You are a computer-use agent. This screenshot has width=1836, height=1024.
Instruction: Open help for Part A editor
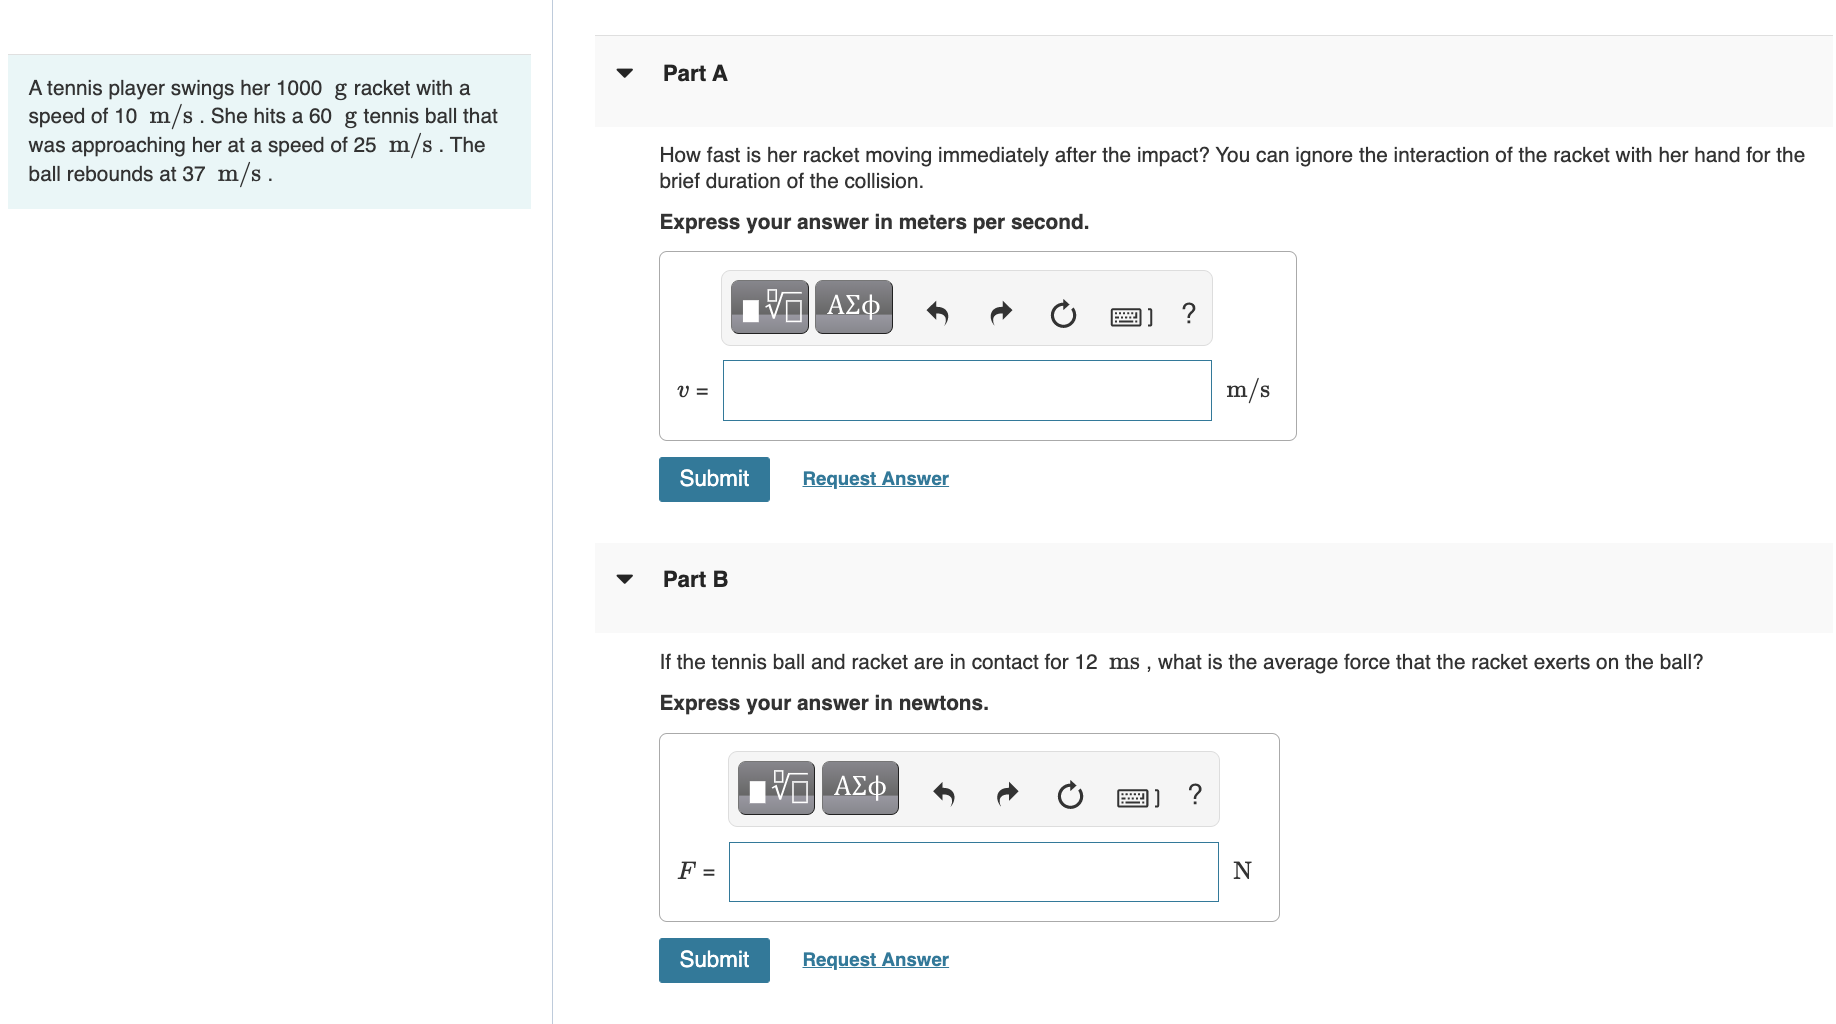tap(1189, 314)
